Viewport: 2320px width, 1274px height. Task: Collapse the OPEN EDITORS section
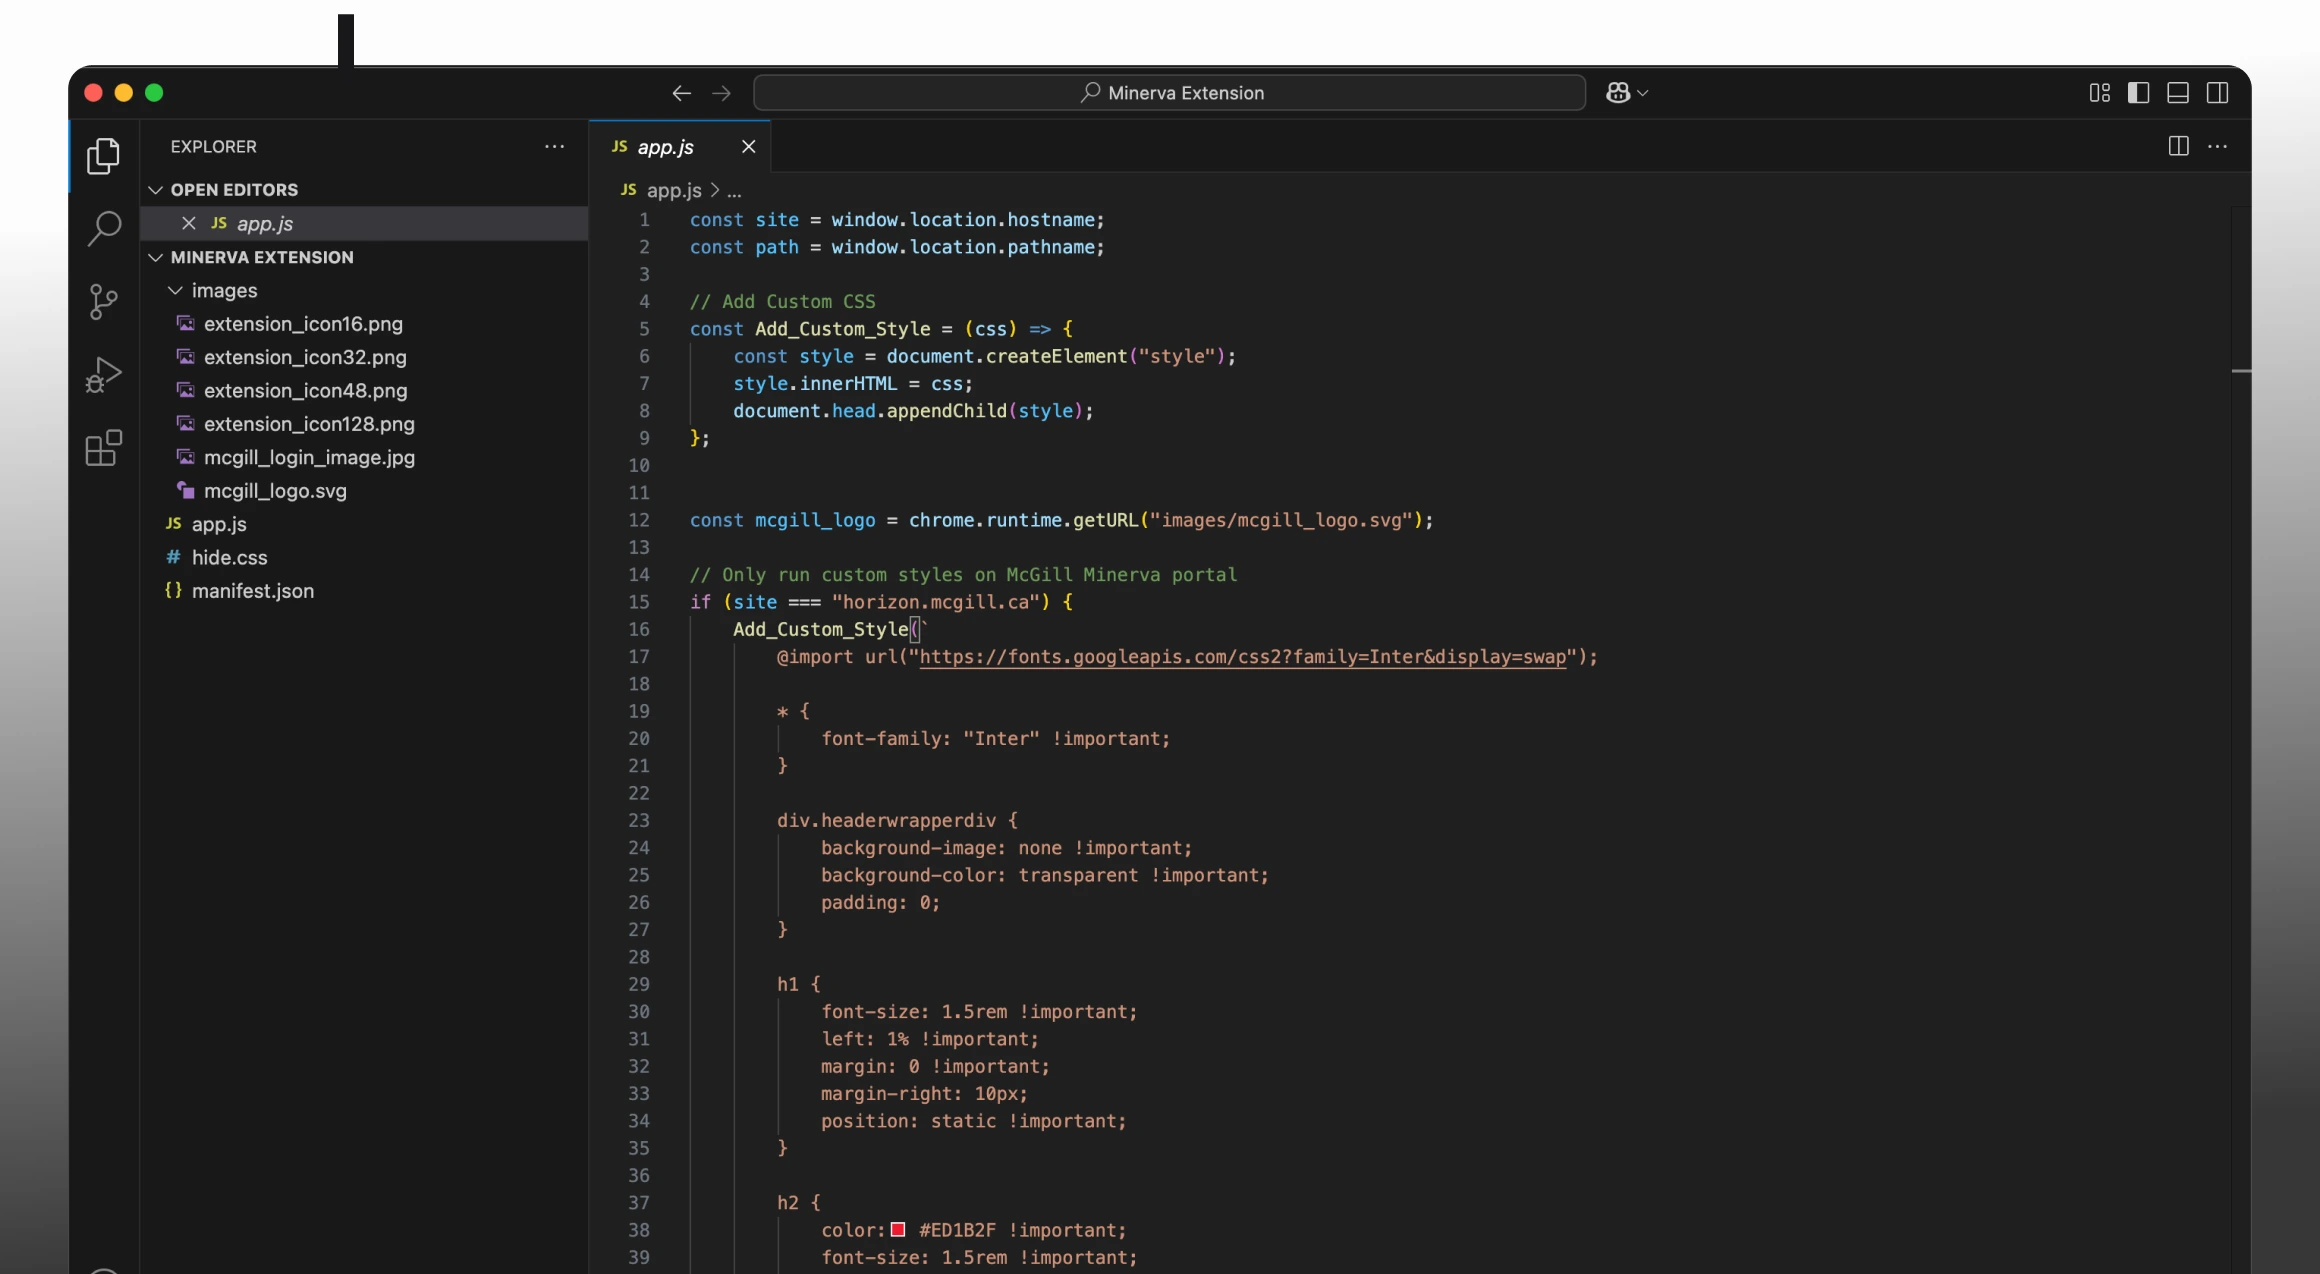pyautogui.click(x=156, y=189)
